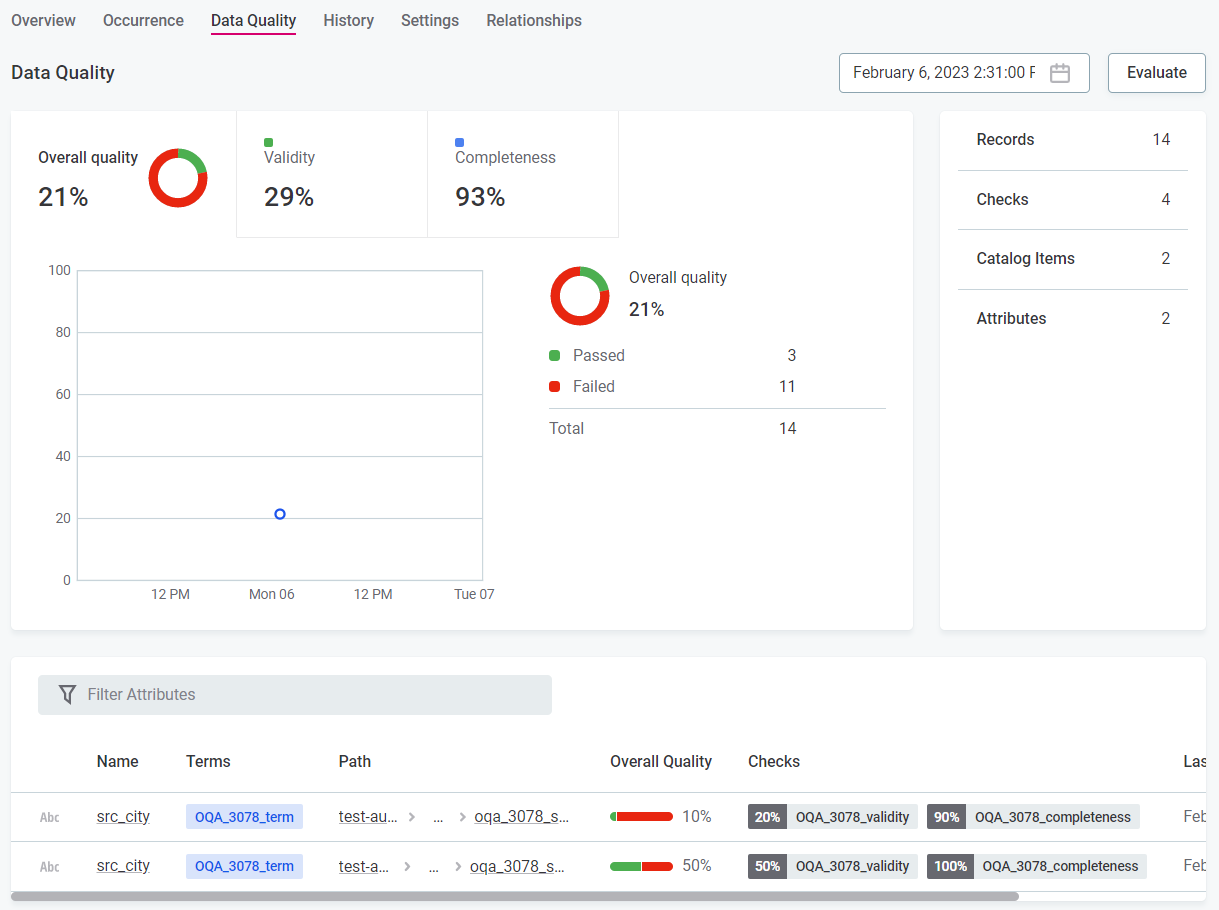Click the Overall quality donut chart at top
Image resolution: width=1219 pixels, height=910 pixels.
click(x=178, y=178)
